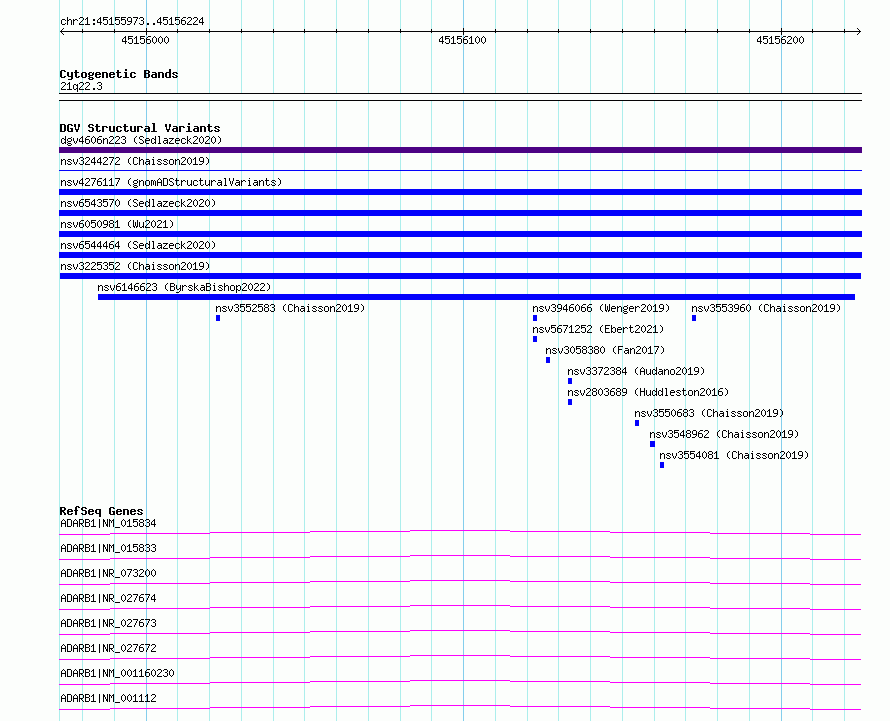Open variant nsv4276117 (gnomADStructuralVariants)

point(171,182)
